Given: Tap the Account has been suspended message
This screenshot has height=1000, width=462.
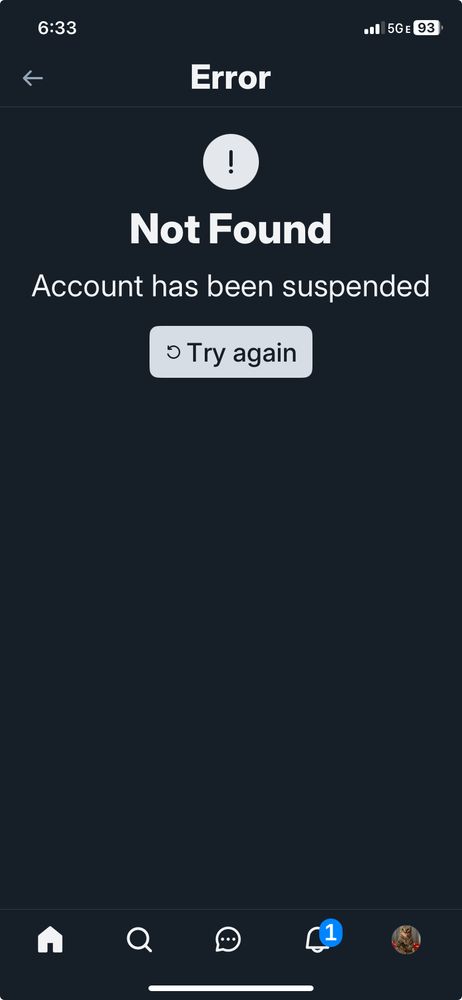Looking at the screenshot, I should pyautogui.click(x=231, y=286).
